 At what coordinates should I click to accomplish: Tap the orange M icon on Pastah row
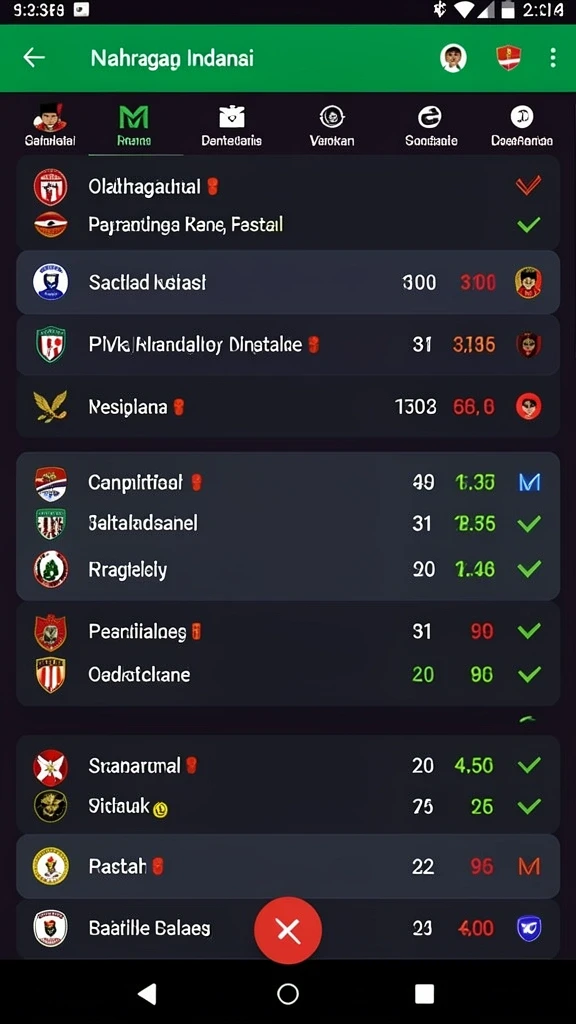point(528,867)
